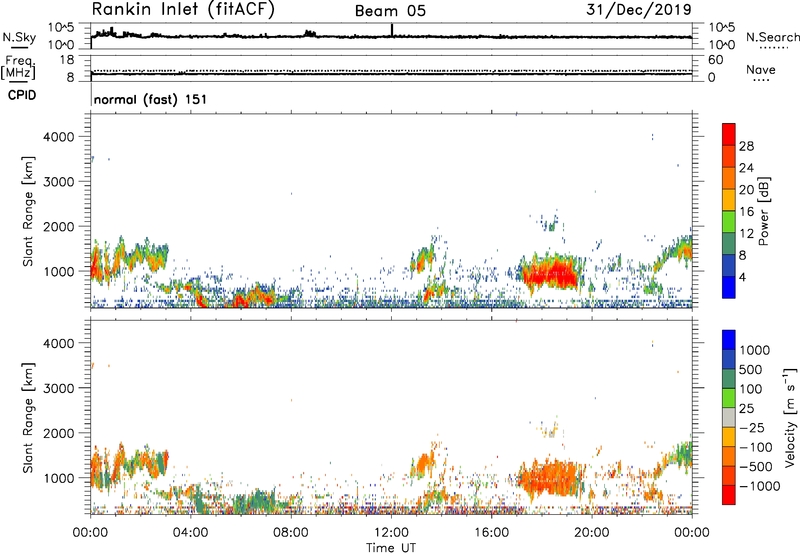Click the '08:00' time tick label
Image resolution: width=800 pixels, height=554 pixels.
coord(290,533)
